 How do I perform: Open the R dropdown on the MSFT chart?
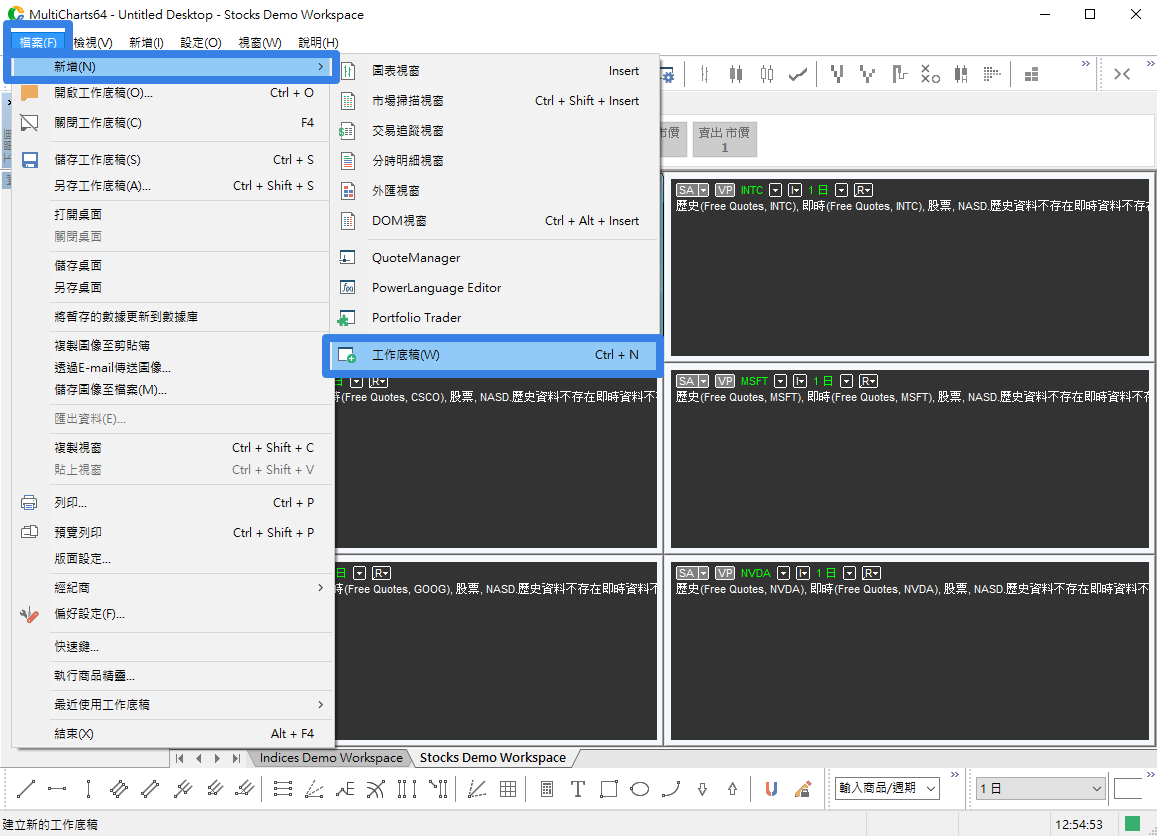point(868,381)
